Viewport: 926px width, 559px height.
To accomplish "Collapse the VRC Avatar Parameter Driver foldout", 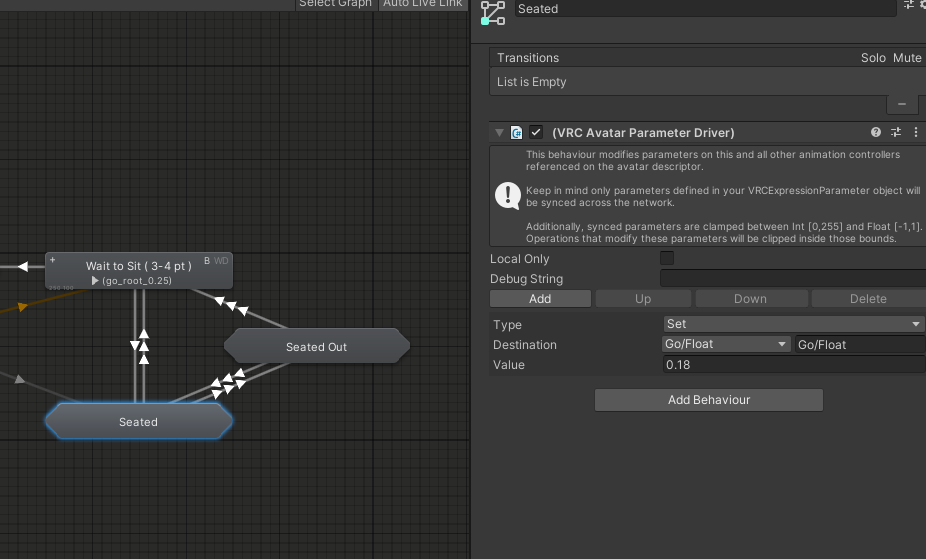I will [x=499, y=133].
